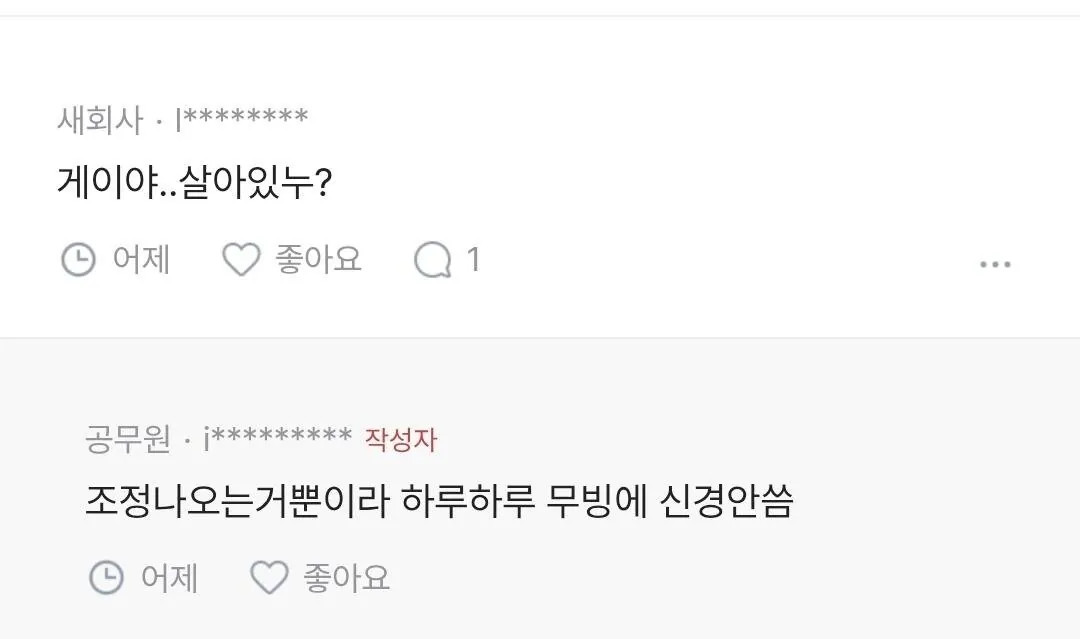Click the clock icon under the 새회사 comment

[78, 261]
